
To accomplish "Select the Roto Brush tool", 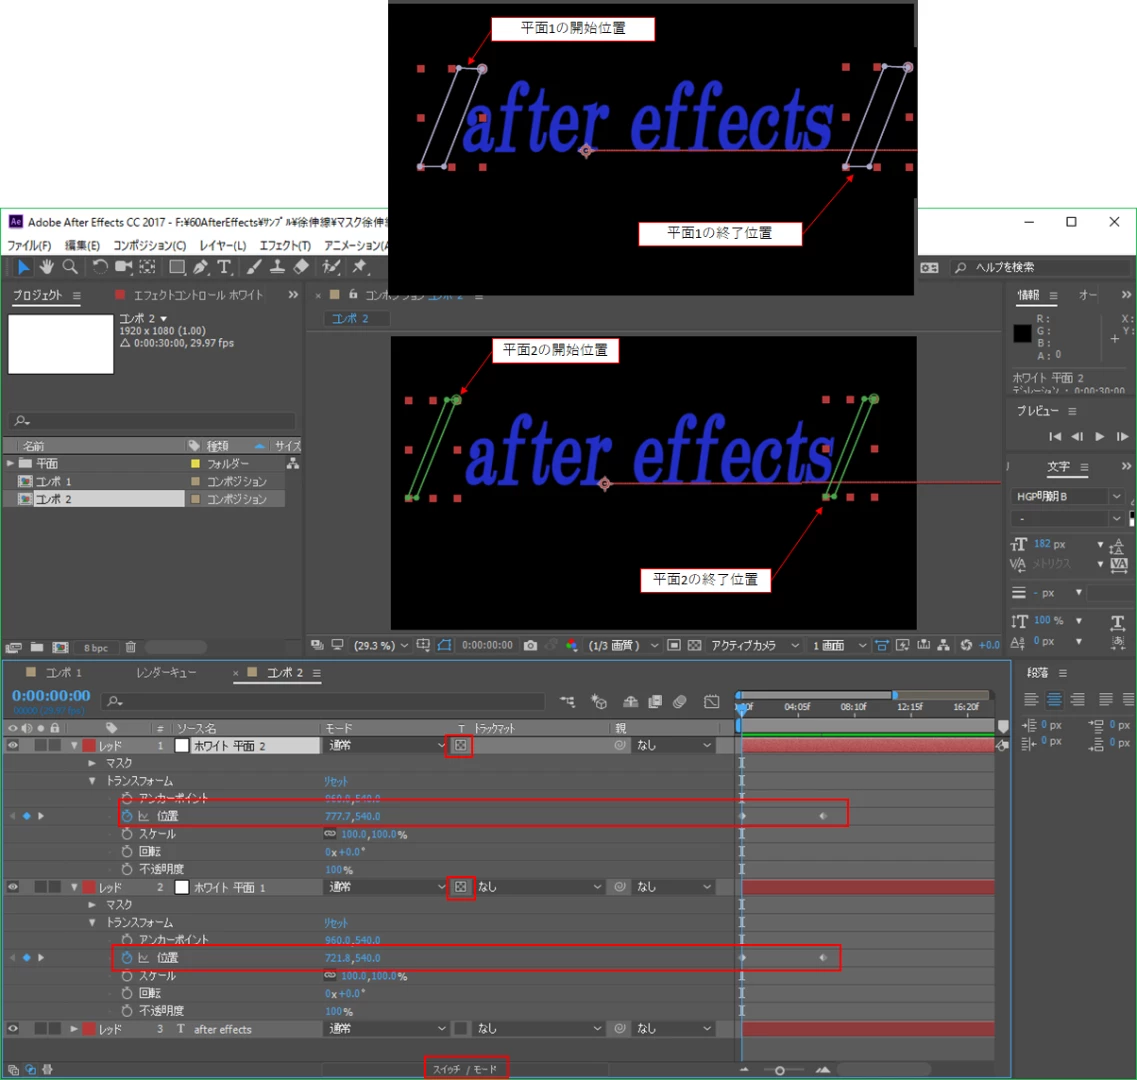I will point(331,267).
